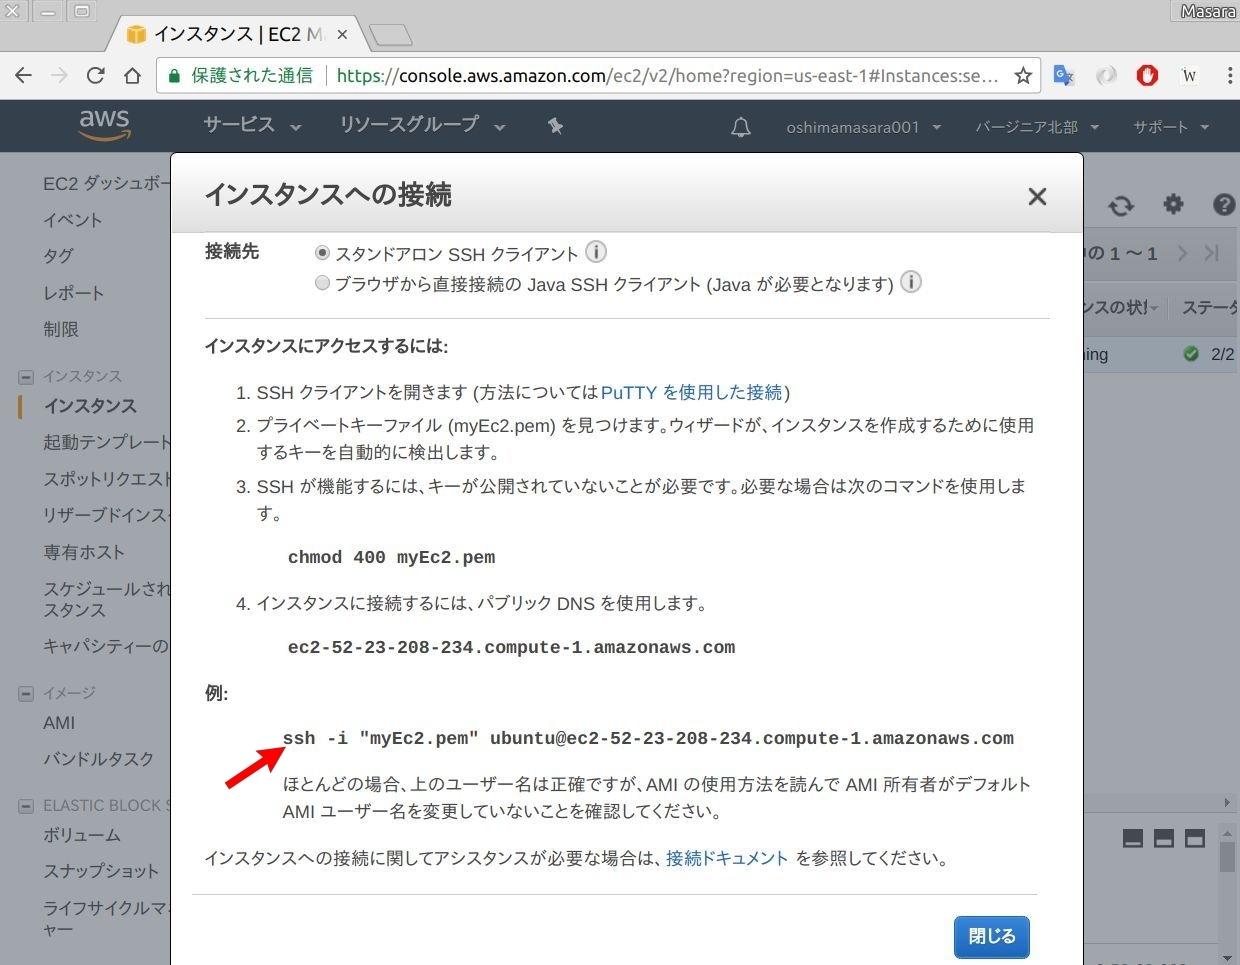Select スタンドアロン SSH クライアント radio option

(x=322, y=253)
